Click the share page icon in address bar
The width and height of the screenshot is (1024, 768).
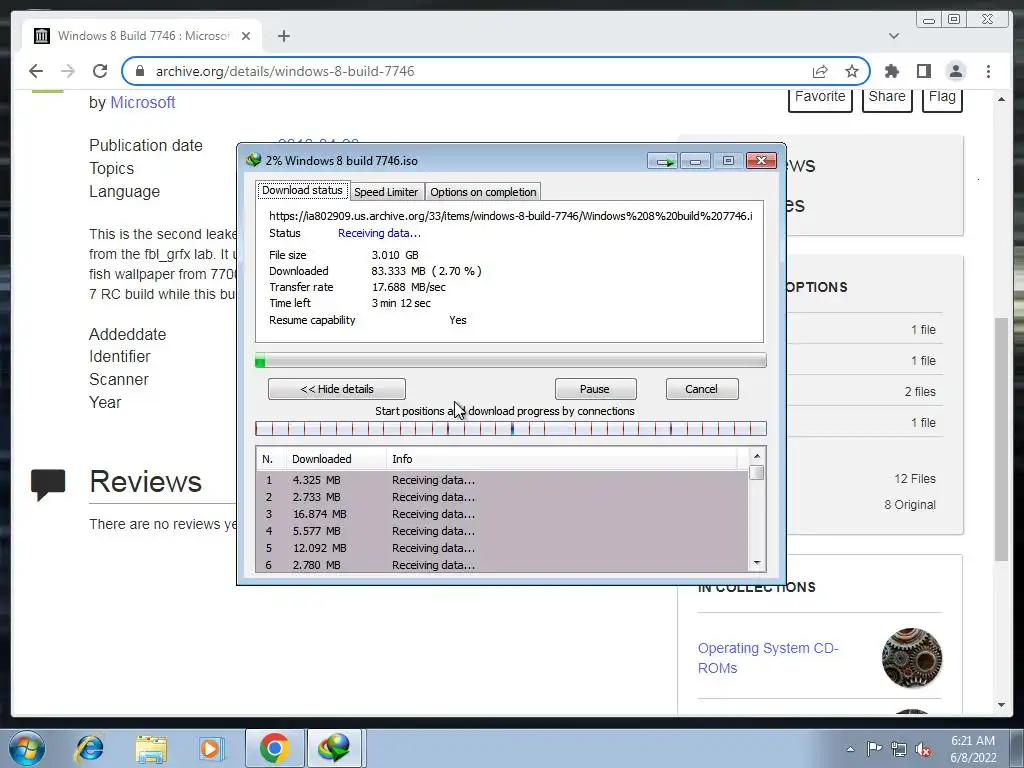820,71
